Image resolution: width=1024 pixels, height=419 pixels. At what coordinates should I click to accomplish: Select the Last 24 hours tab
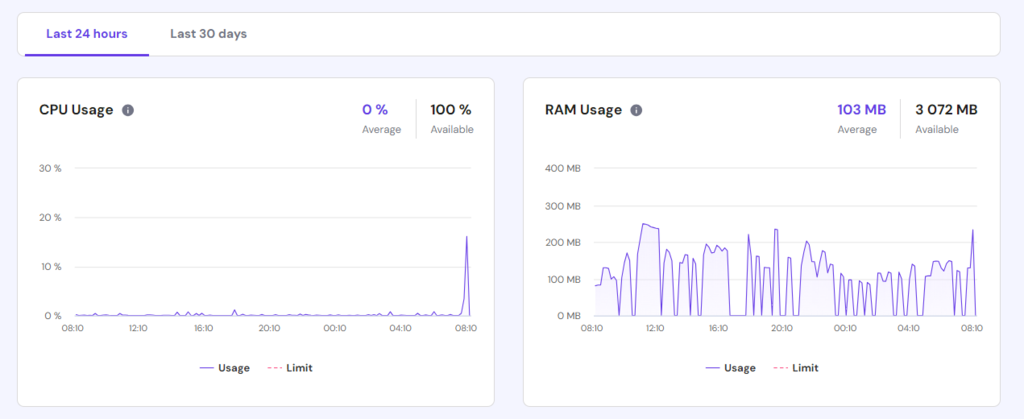(87, 34)
